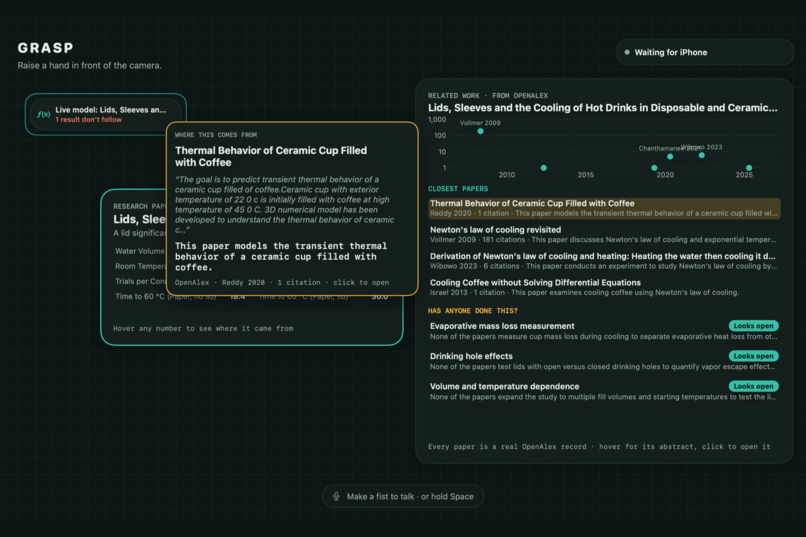Screen dimensions: 806x537
Task: Click 'click to open' in popup footer
Action: (x=361, y=283)
